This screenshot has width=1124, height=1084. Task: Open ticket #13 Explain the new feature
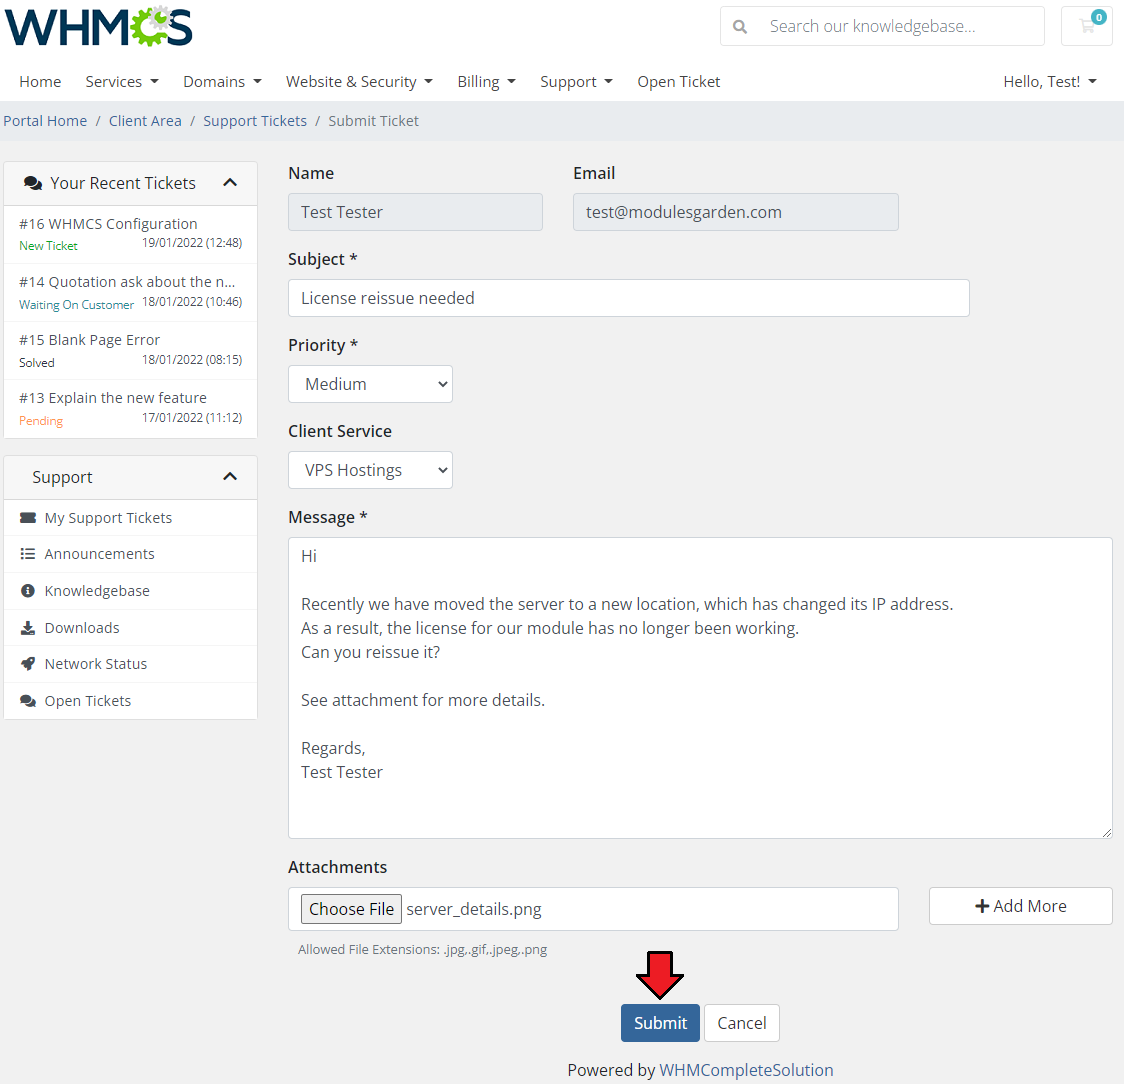pyautogui.click(x=130, y=409)
